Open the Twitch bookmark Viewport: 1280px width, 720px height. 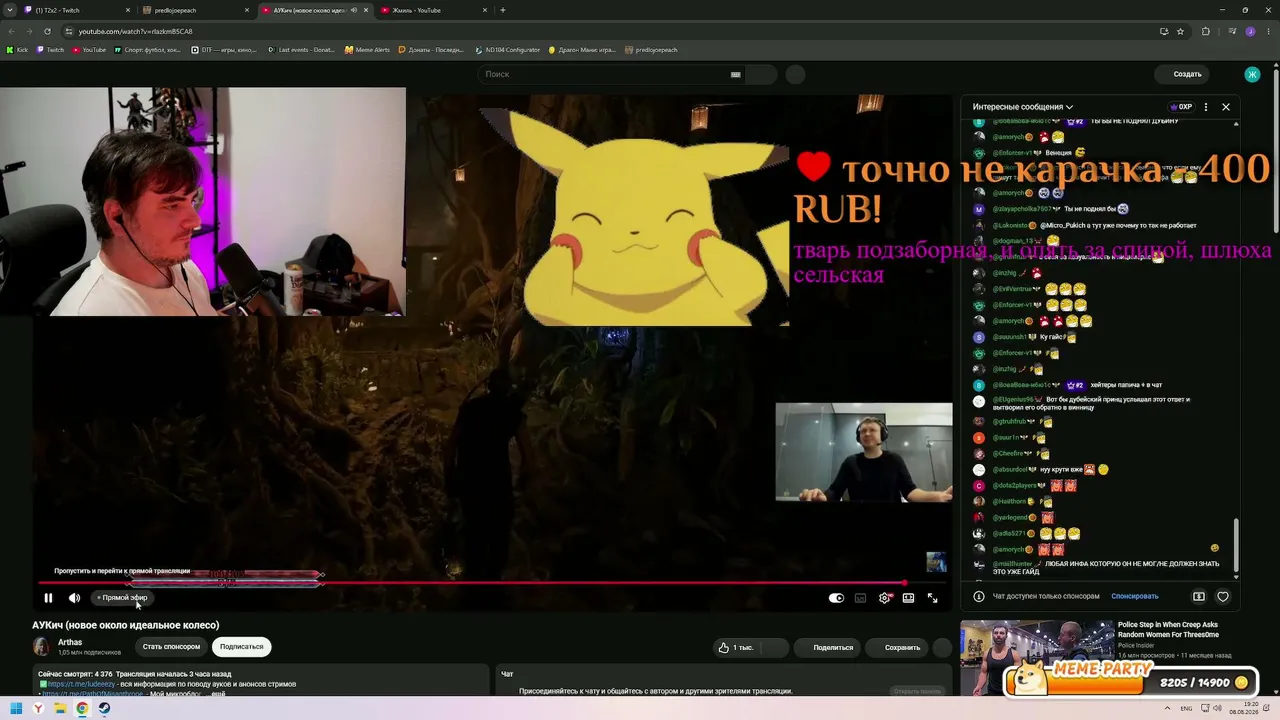coord(50,50)
